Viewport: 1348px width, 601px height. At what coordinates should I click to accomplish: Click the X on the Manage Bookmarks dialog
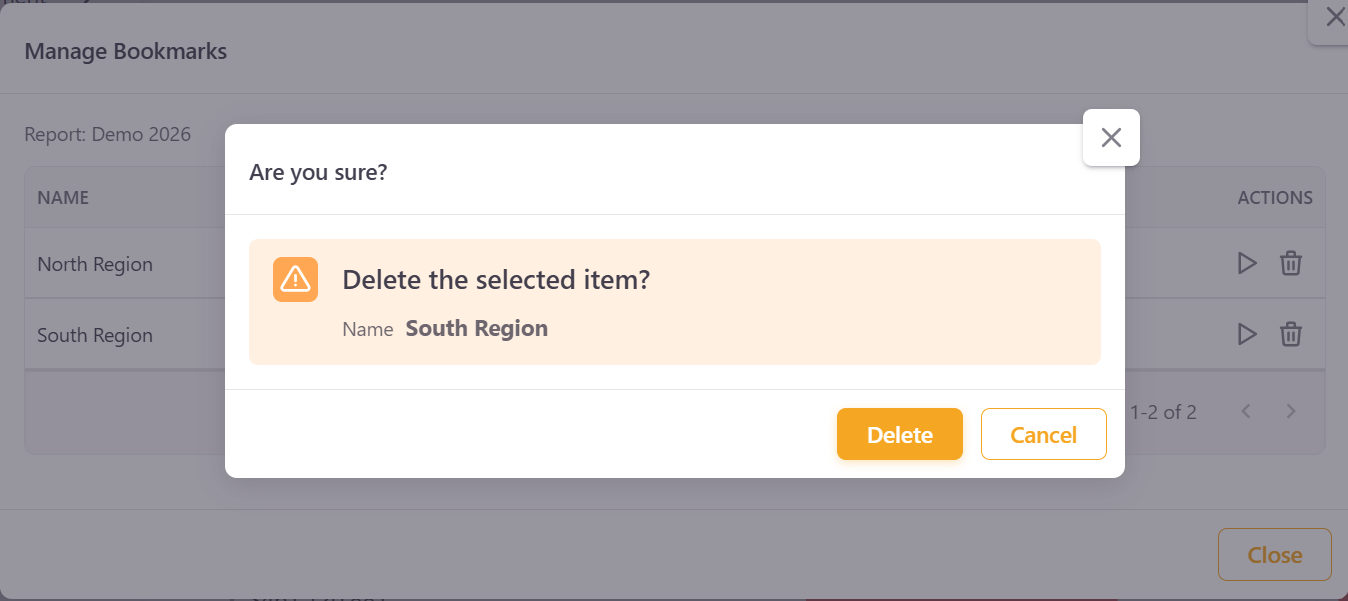(1335, 16)
